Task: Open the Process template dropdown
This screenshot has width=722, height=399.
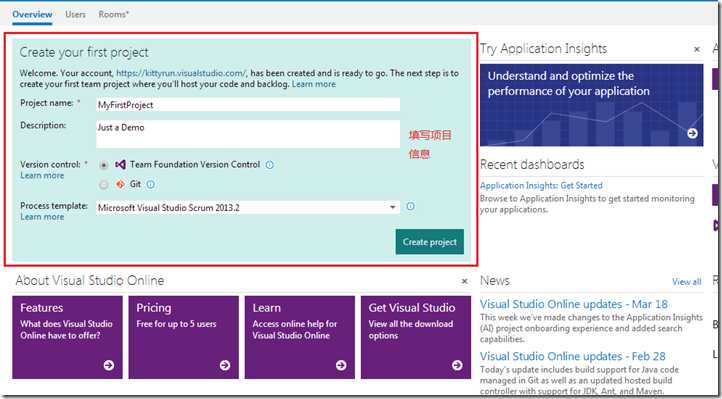Action: [x=248, y=208]
